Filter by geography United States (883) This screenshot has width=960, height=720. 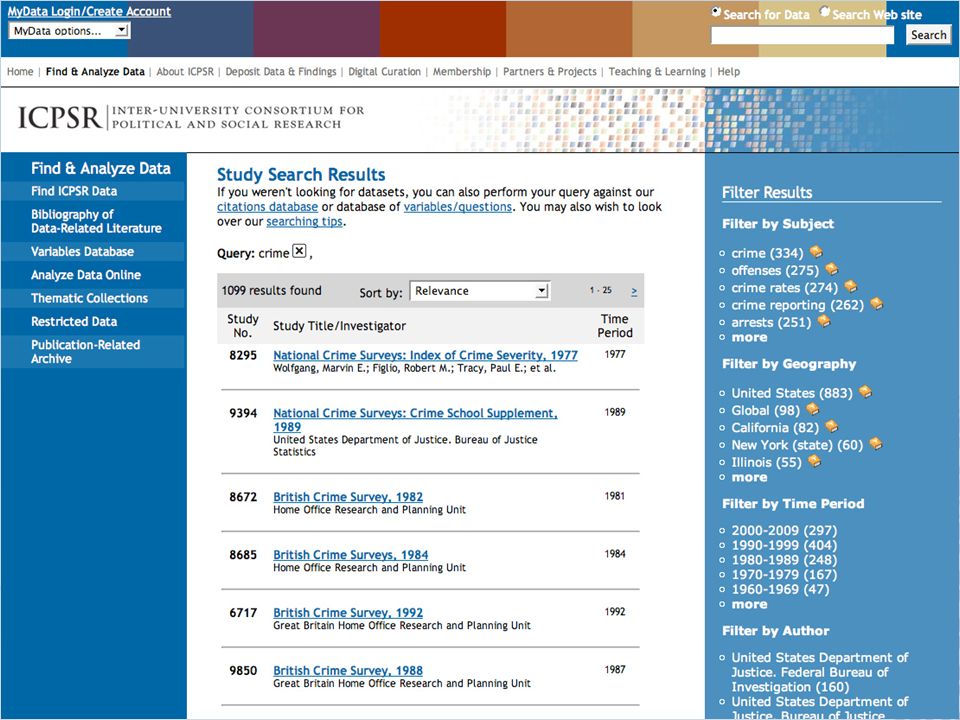pyautogui.click(x=792, y=393)
